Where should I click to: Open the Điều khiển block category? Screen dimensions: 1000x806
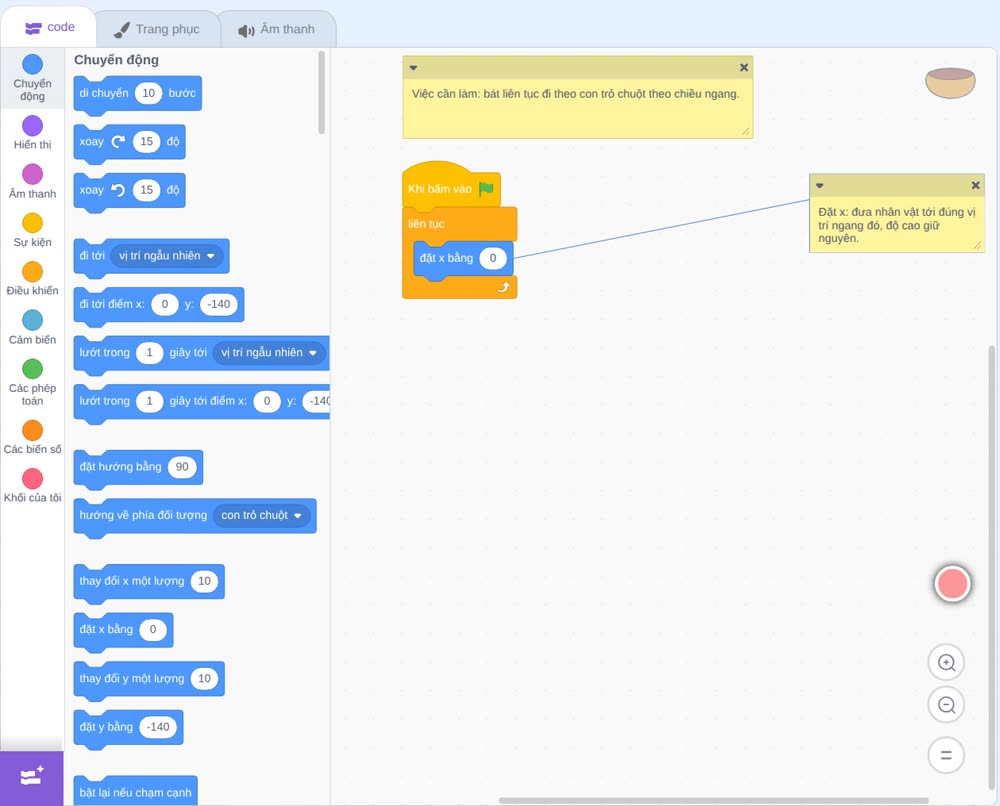(x=32, y=279)
